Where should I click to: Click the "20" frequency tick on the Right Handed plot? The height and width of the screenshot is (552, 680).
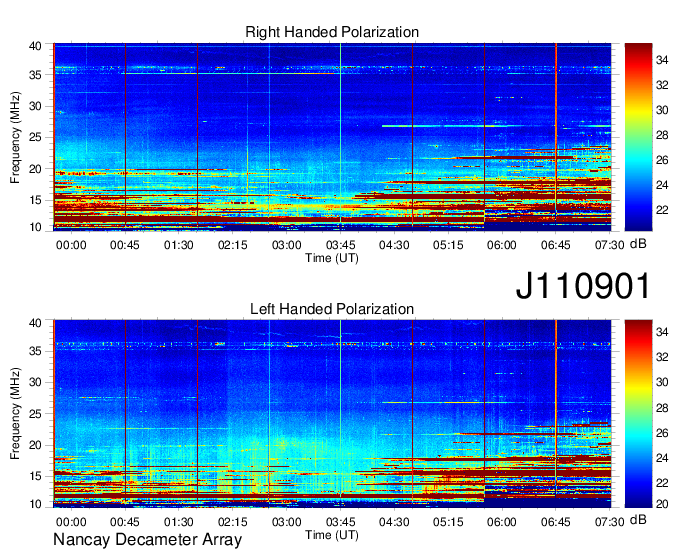(35, 169)
